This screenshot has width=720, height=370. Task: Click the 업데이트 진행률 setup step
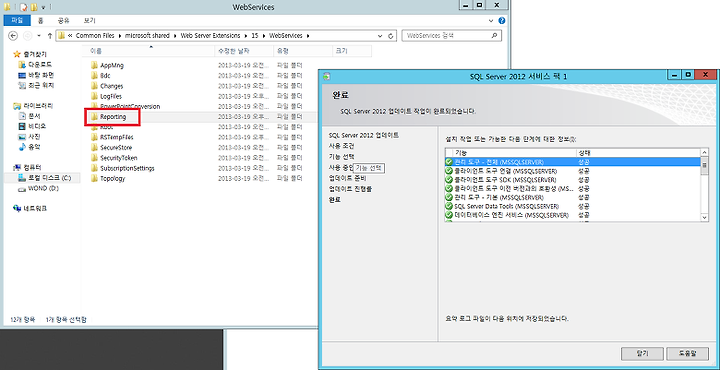pos(350,189)
